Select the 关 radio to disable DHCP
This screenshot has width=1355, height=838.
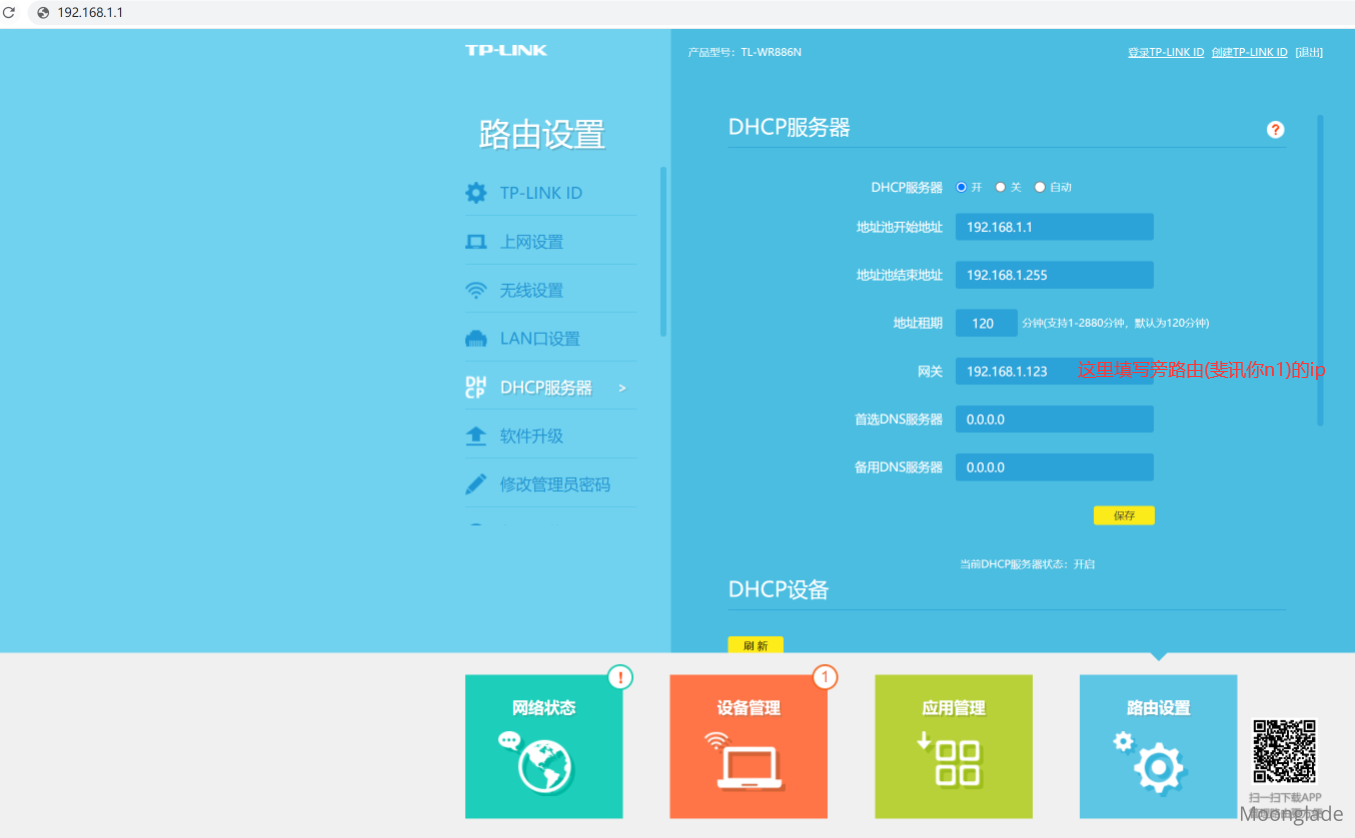point(1000,187)
